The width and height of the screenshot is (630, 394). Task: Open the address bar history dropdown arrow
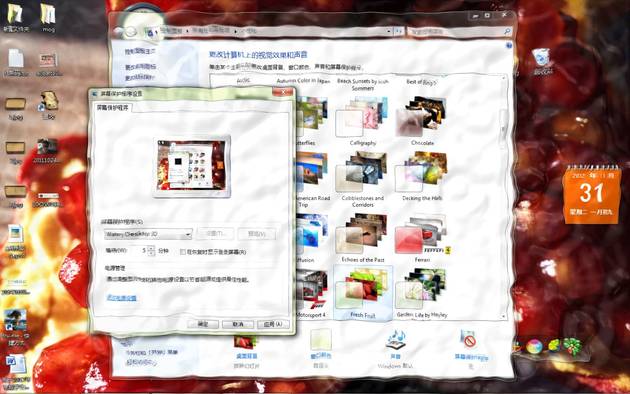(389, 31)
